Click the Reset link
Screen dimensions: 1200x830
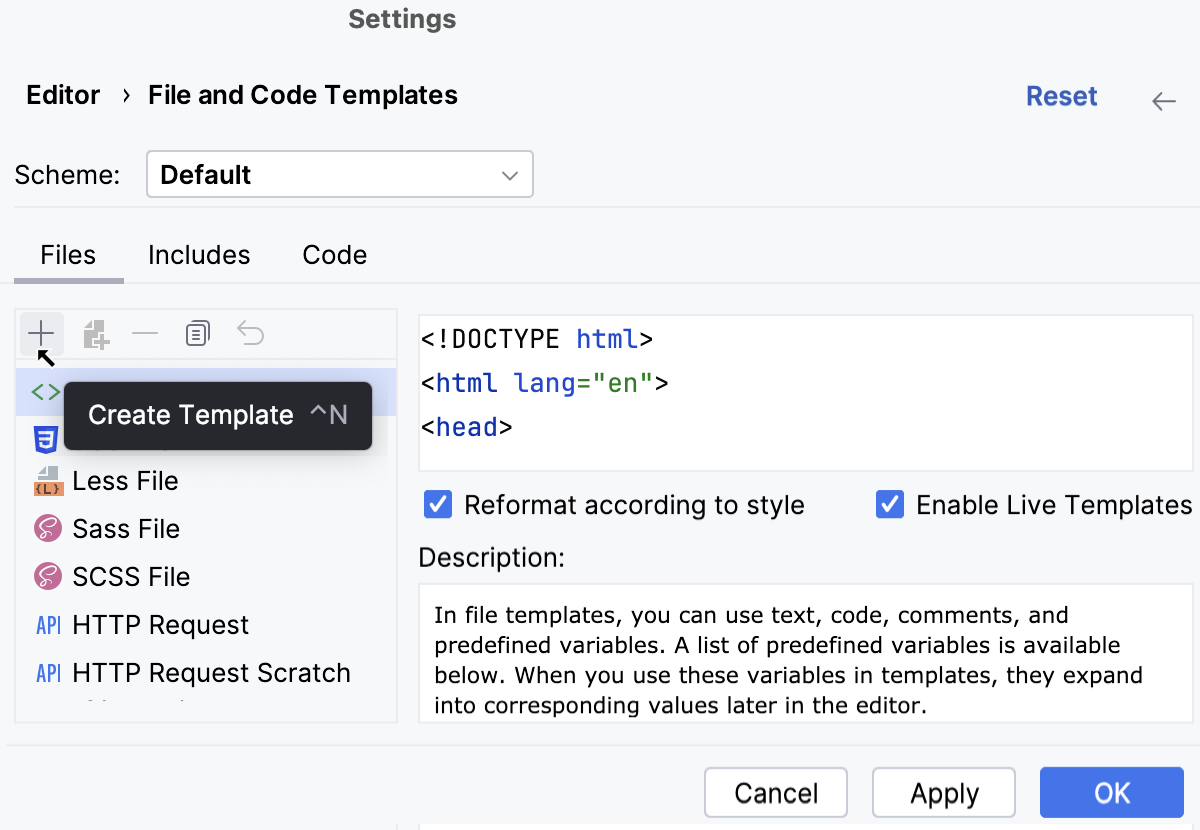pyautogui.click(x=1061, y=96)
